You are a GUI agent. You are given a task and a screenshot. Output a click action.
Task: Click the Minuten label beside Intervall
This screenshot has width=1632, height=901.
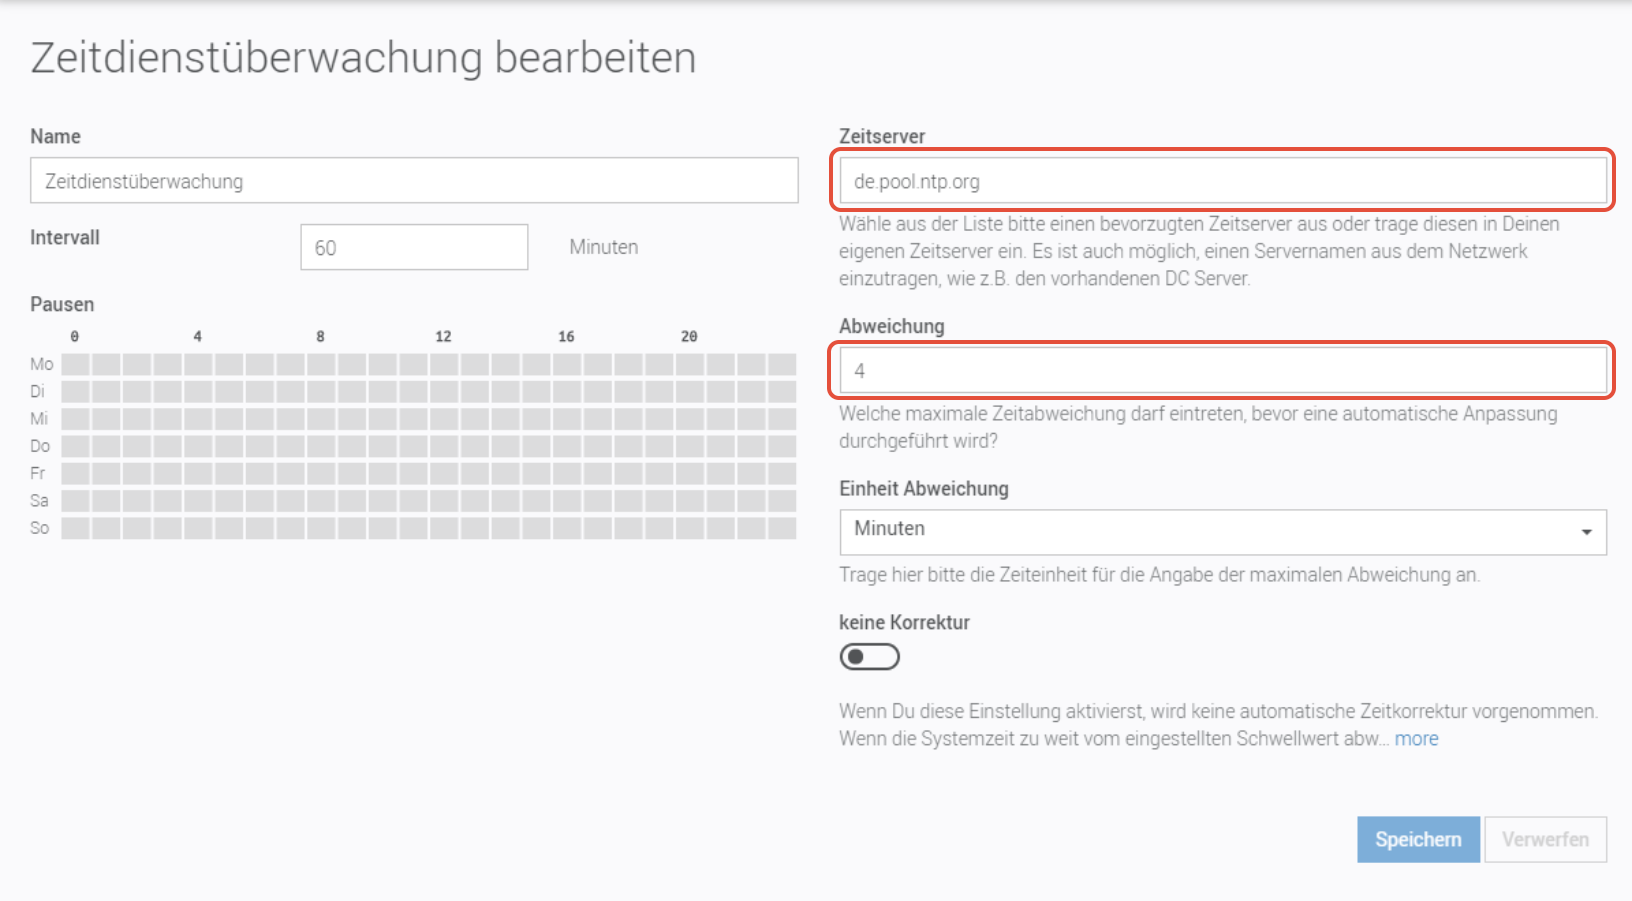click(604, 247)
